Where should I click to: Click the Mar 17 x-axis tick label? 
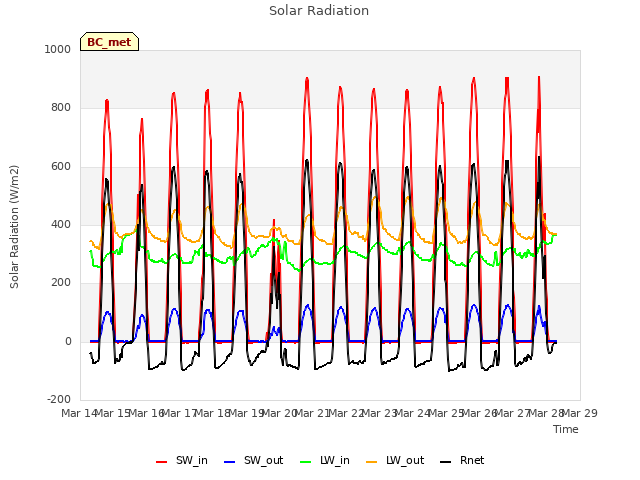179,413
